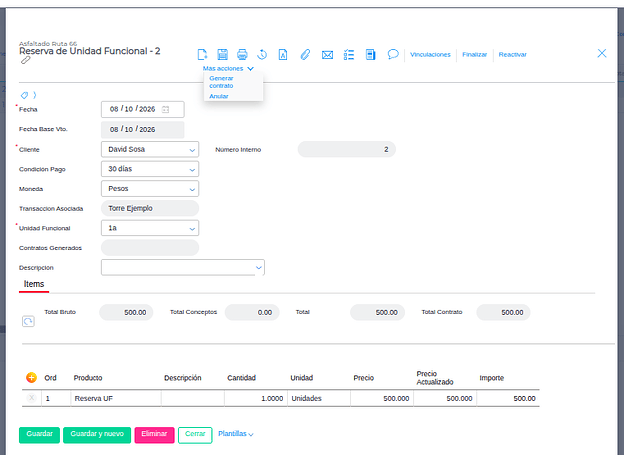Click the Guardar y nuevo button
This screenshot has height=455, width=624.
click(97, 435)
